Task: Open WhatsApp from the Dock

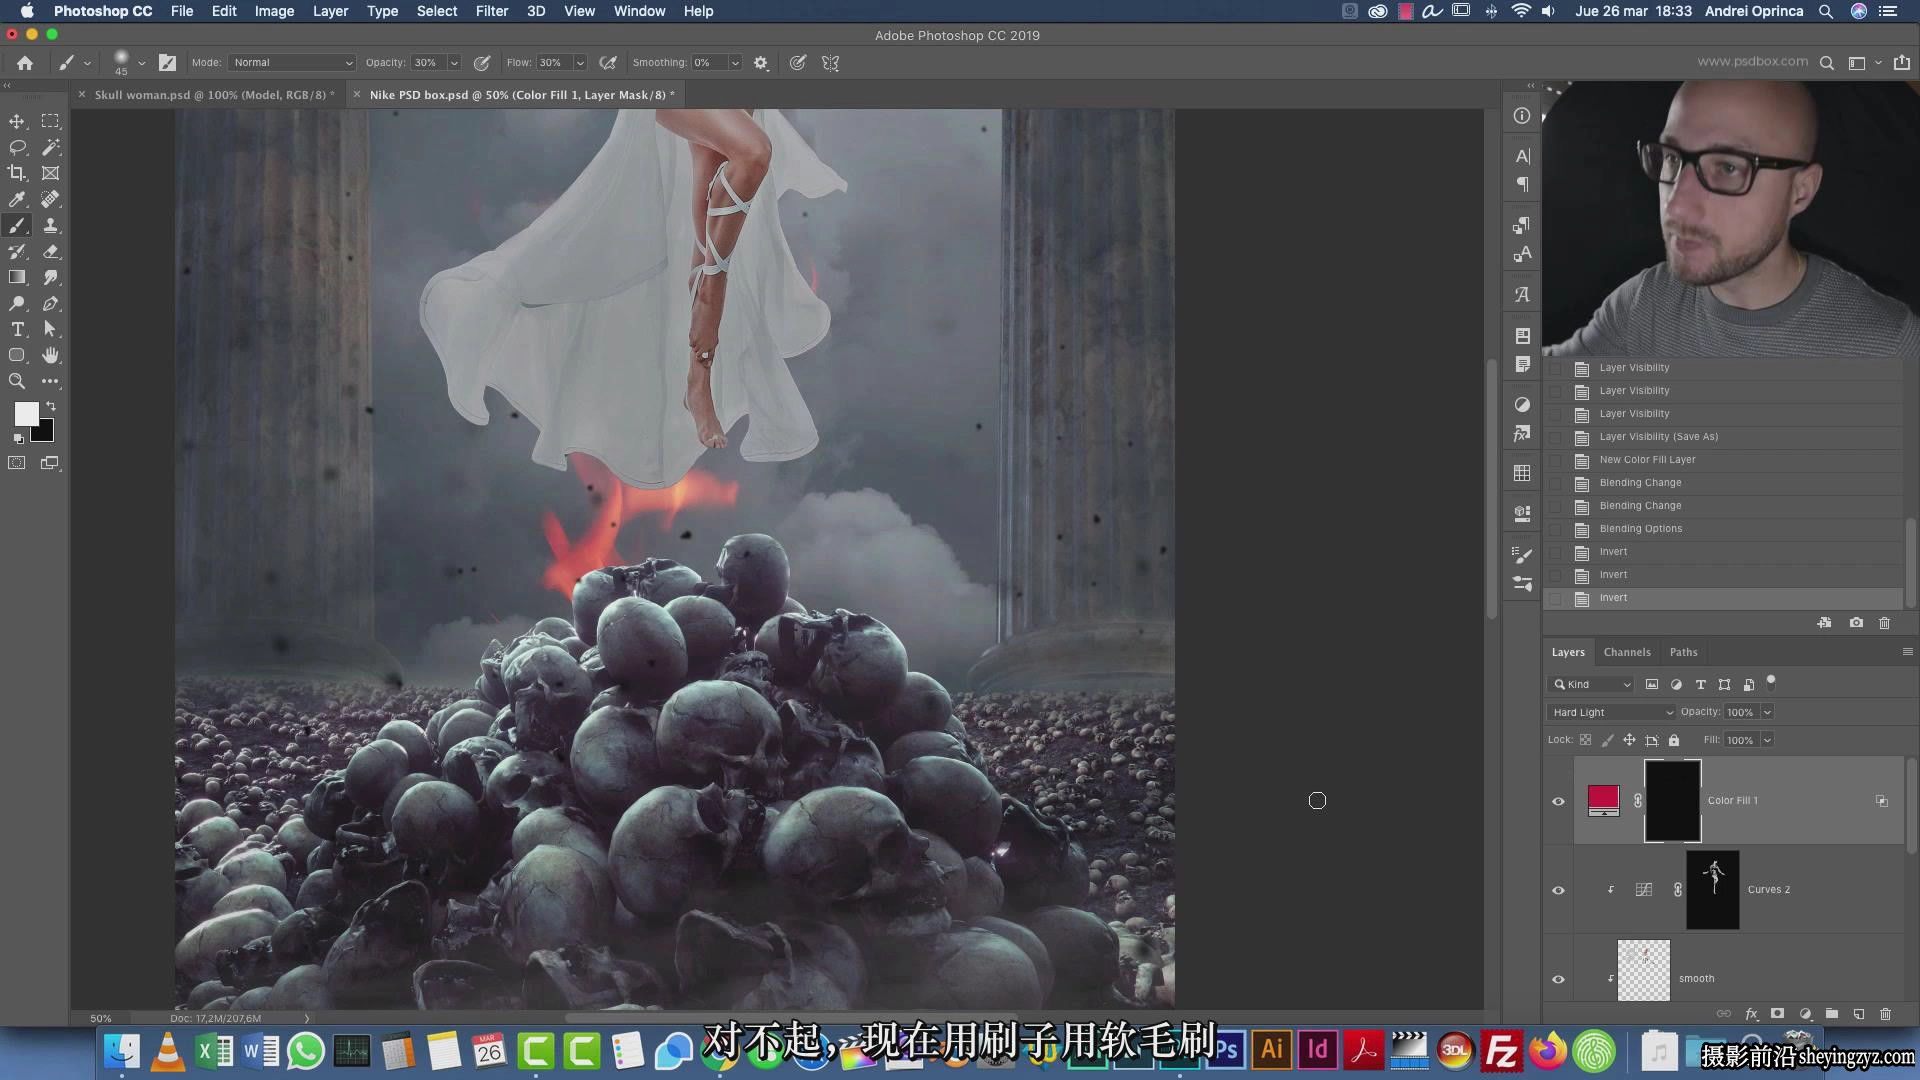Action: tap(305, 1051)
